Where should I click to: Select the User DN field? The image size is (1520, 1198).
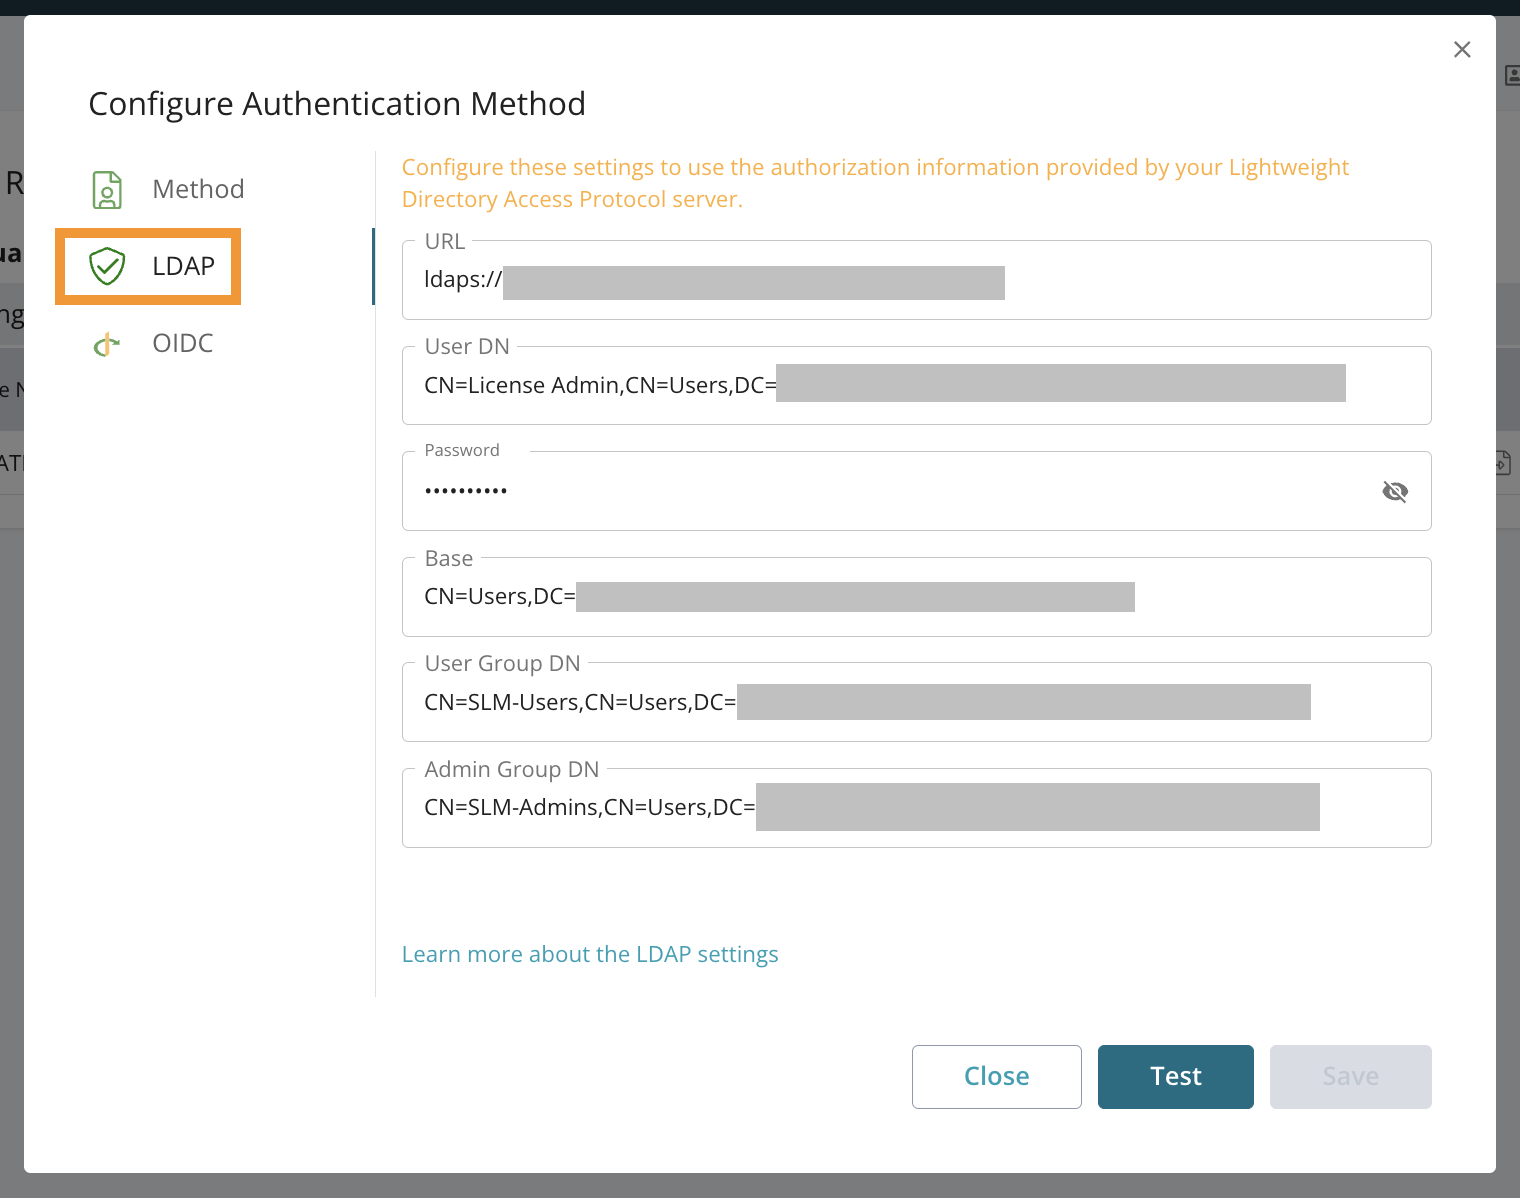click(916, 385)
